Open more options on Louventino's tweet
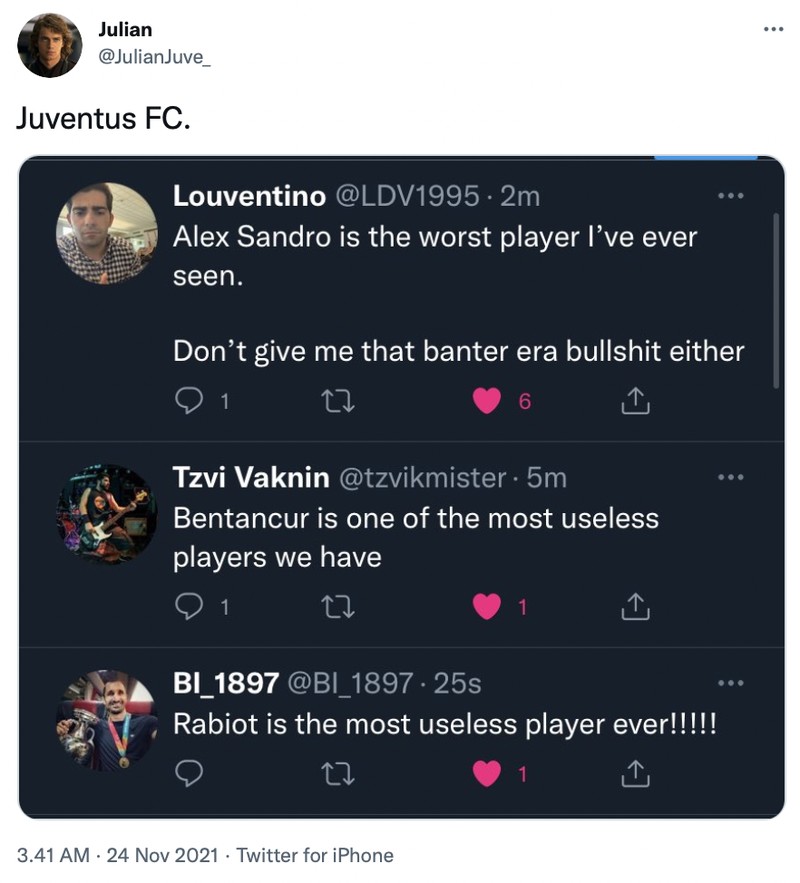This screenshot has height=883, width=800. click(731, 197)
